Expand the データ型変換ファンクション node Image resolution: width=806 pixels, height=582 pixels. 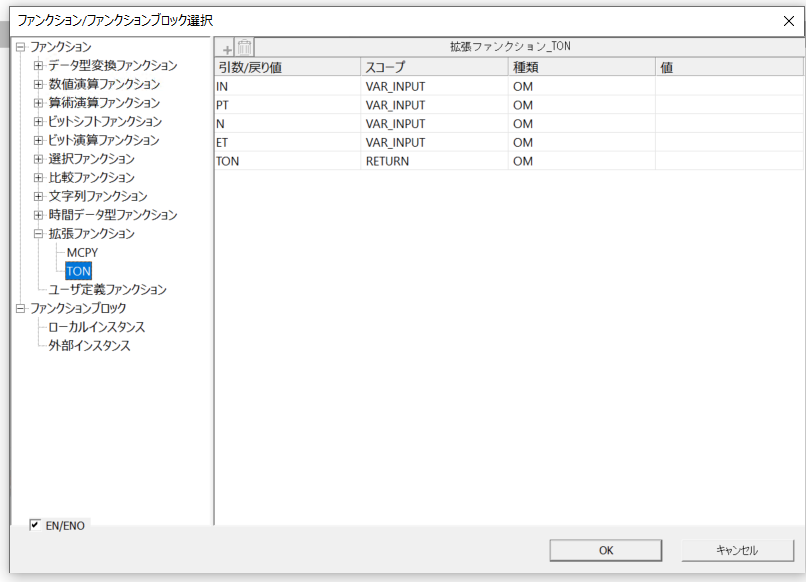click(39, 66)
